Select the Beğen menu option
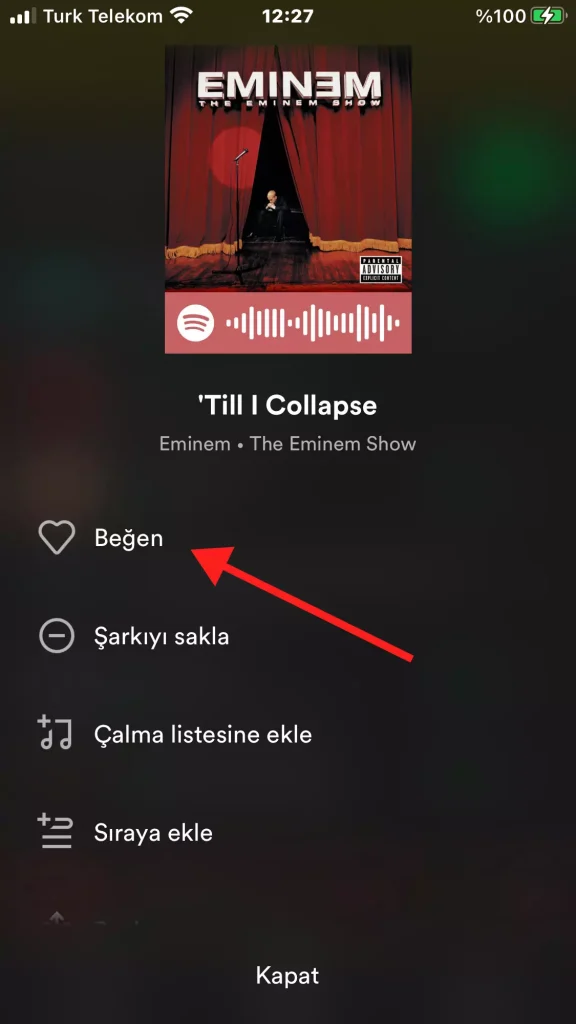The width and height of the screenshot is (576, 1024). click(129, 538)
